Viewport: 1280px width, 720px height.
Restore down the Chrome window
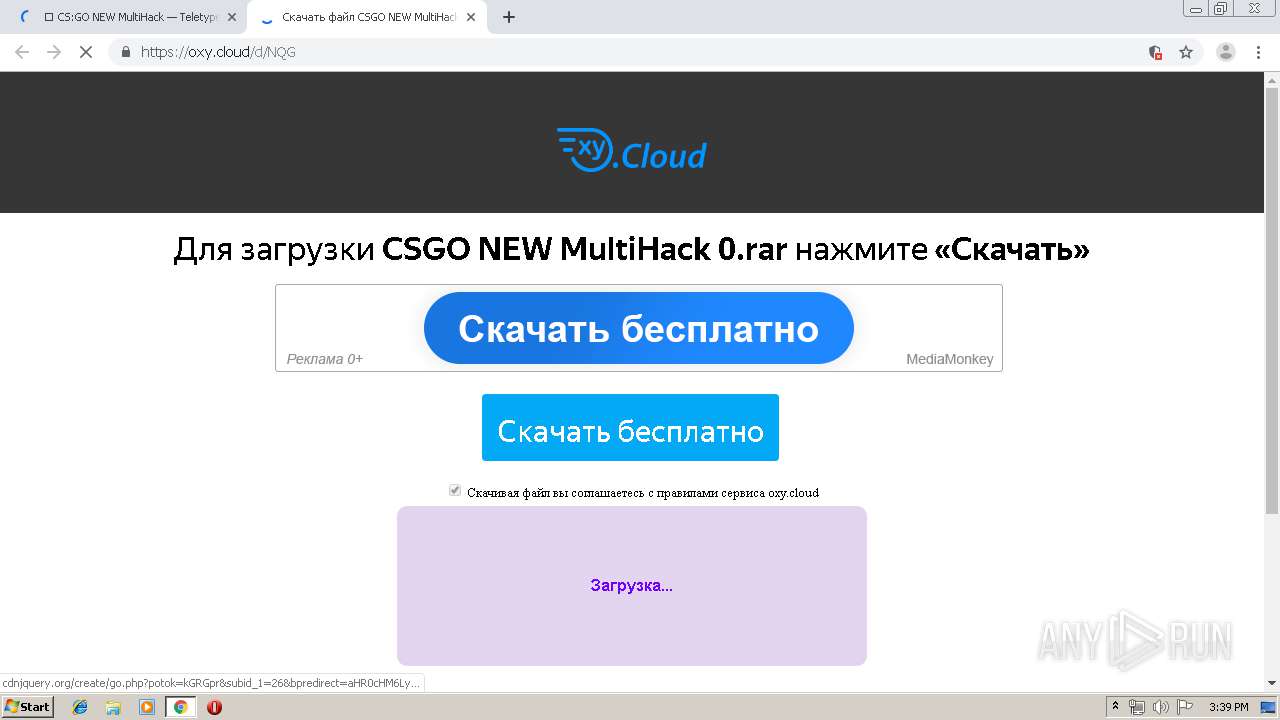[x=1221, y=8]
